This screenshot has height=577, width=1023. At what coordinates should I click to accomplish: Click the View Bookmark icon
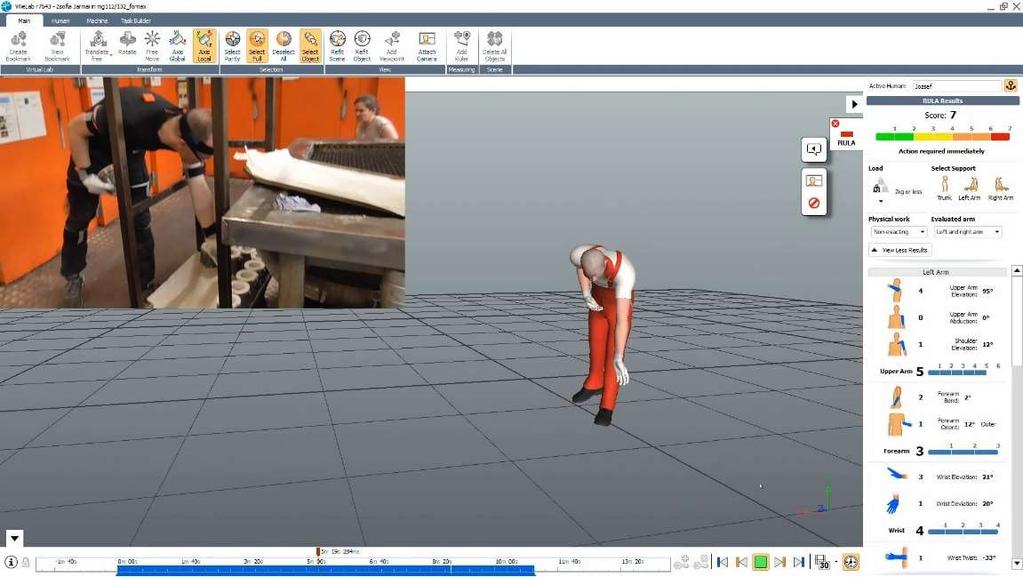(x=57, y=46)
